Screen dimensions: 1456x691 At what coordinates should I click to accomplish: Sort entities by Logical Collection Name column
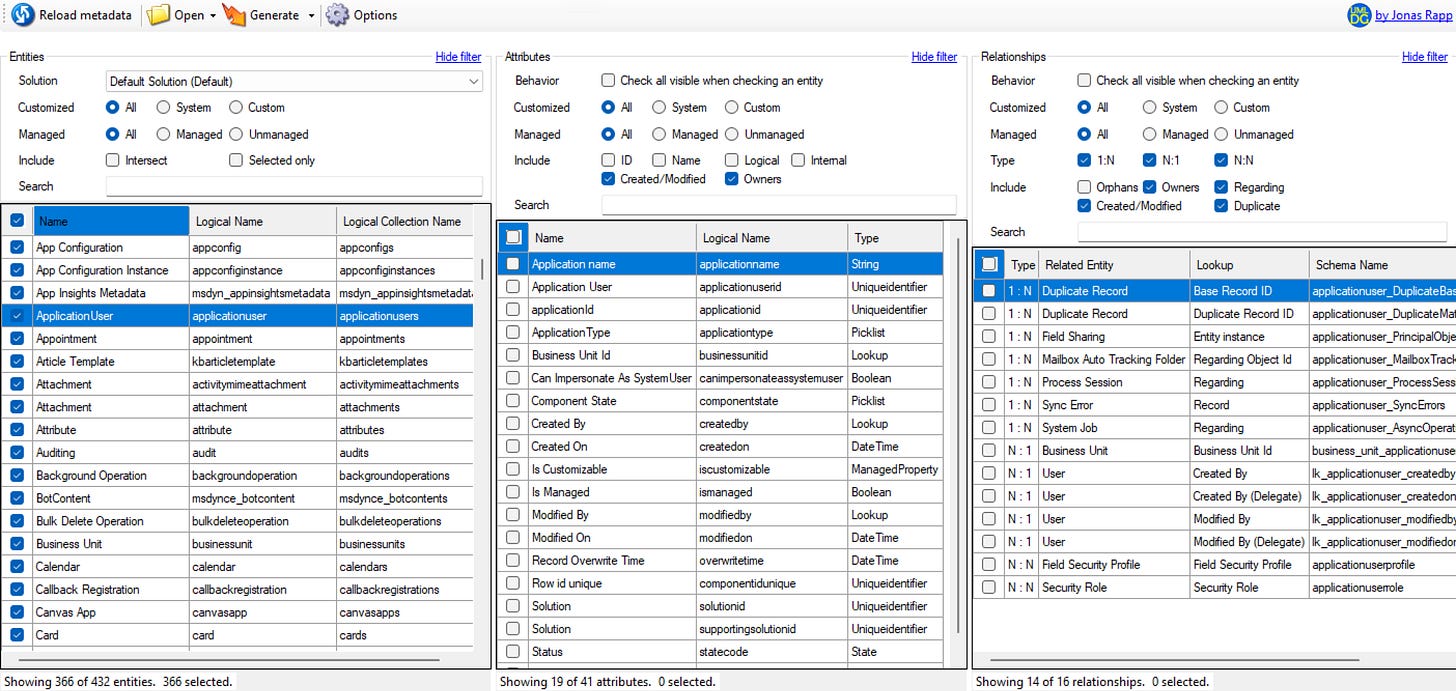click(x=403, y=221)
